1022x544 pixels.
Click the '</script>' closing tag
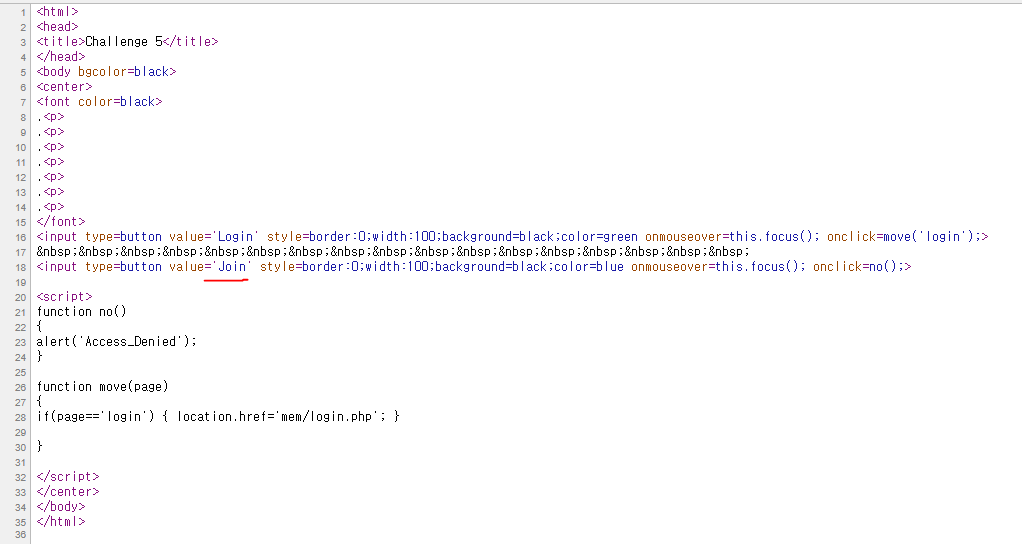click(x=68, y=476)
